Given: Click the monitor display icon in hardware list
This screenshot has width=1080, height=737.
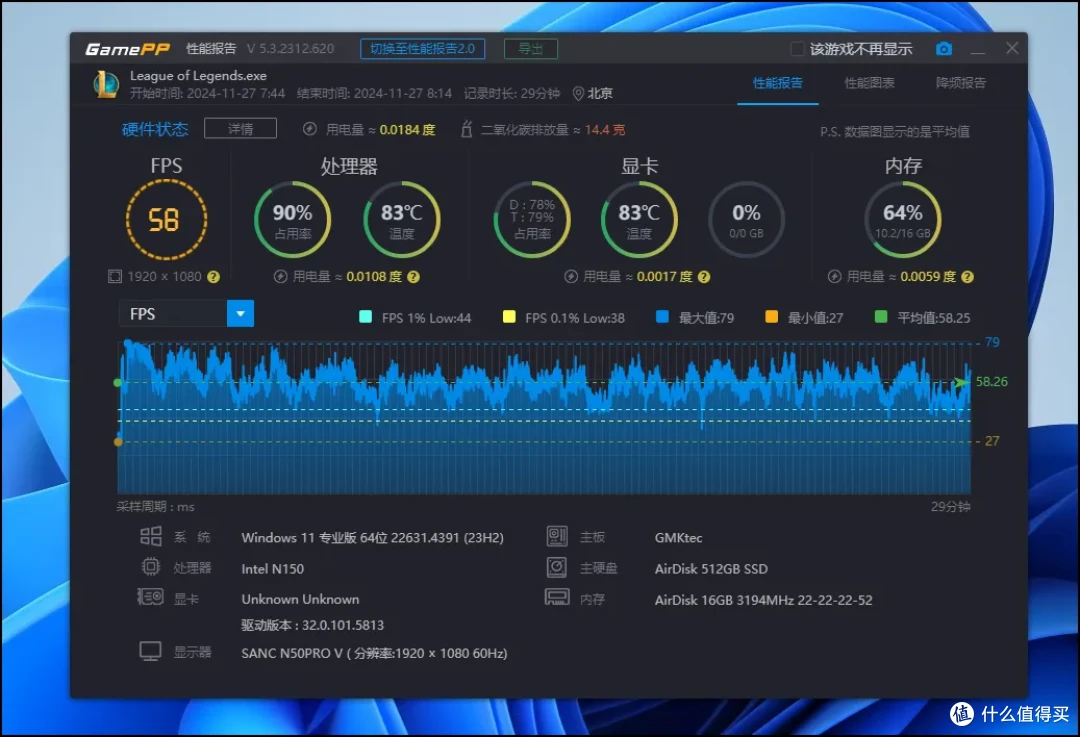Looking at the screenshot, I should pos(150,651).
